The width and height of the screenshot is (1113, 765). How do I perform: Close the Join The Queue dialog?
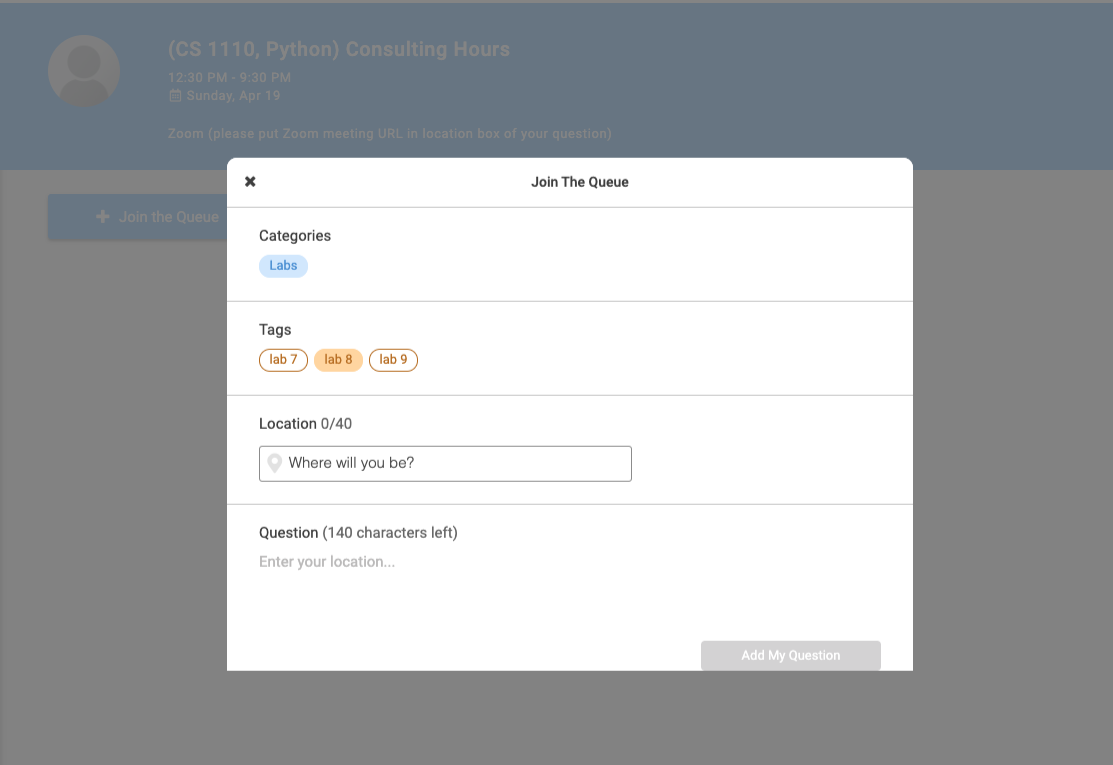[250, 181]
